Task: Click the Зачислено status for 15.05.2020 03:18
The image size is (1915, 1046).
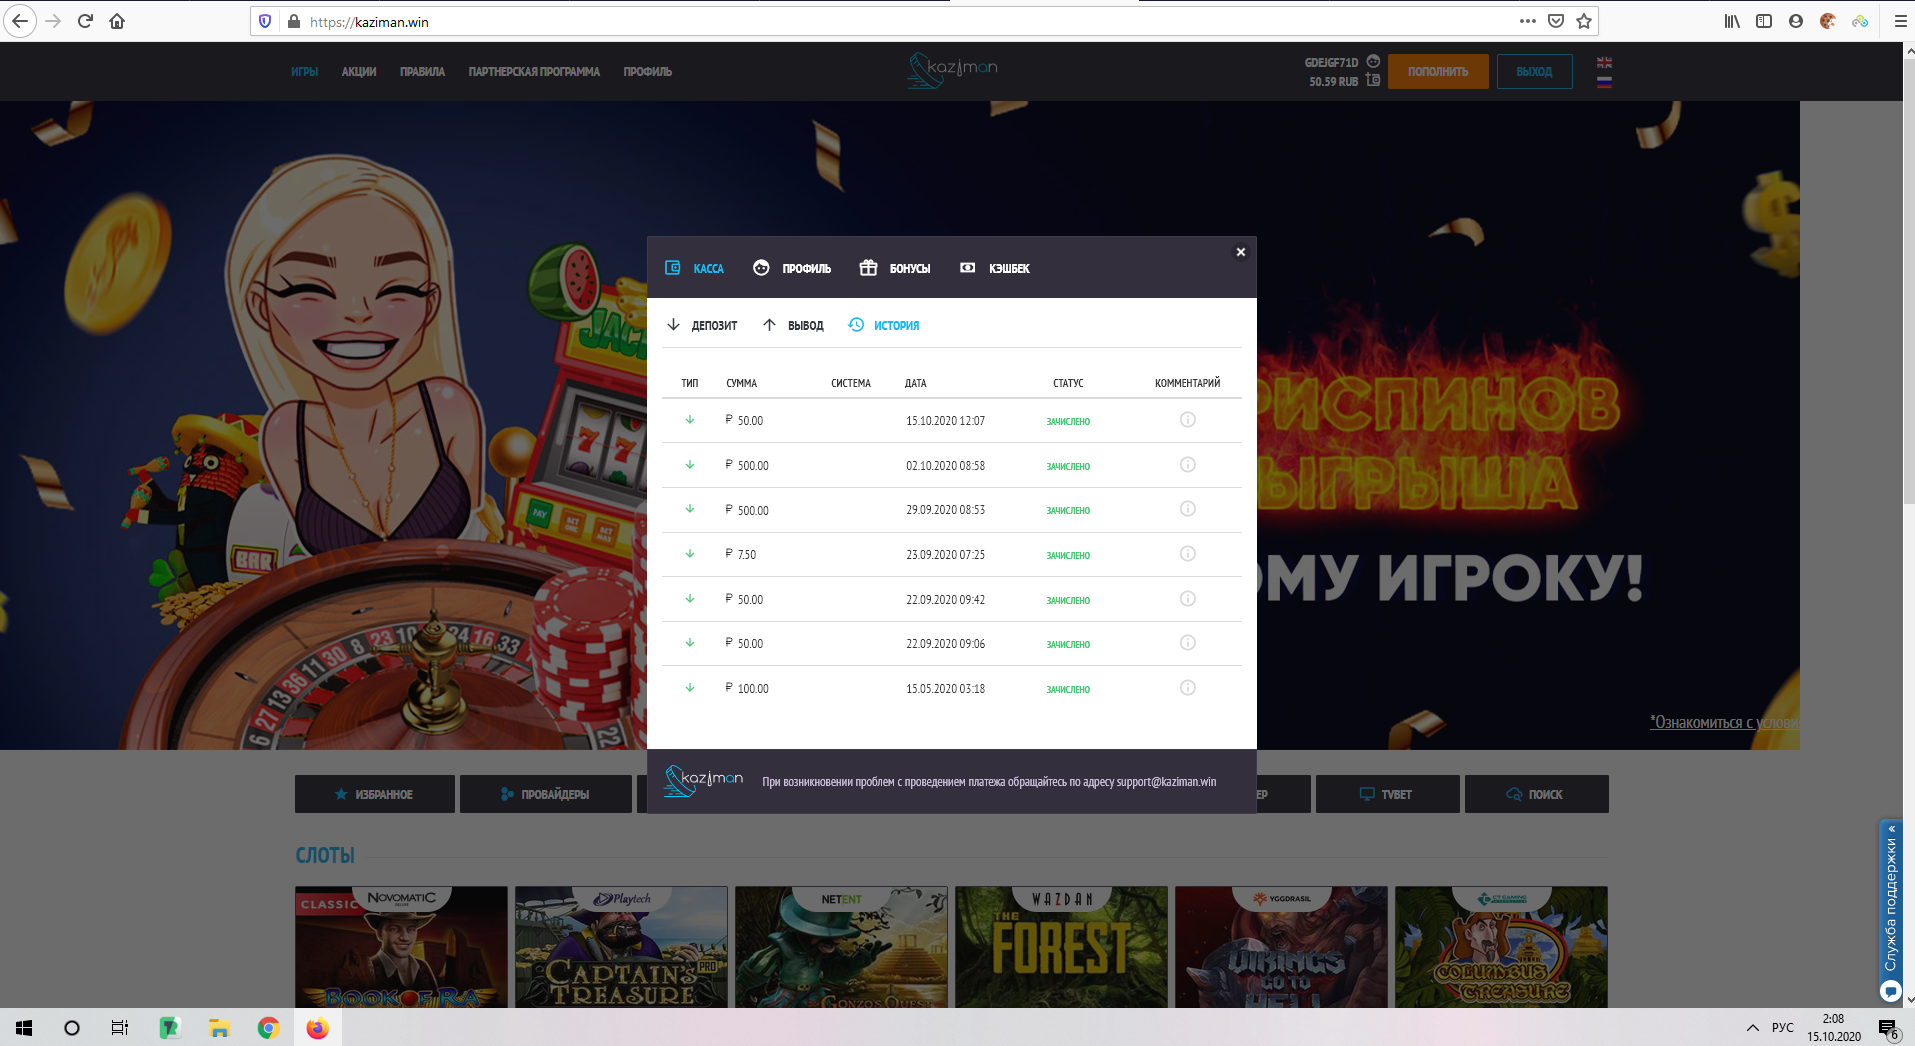Action: click(x=1068, y=689)
